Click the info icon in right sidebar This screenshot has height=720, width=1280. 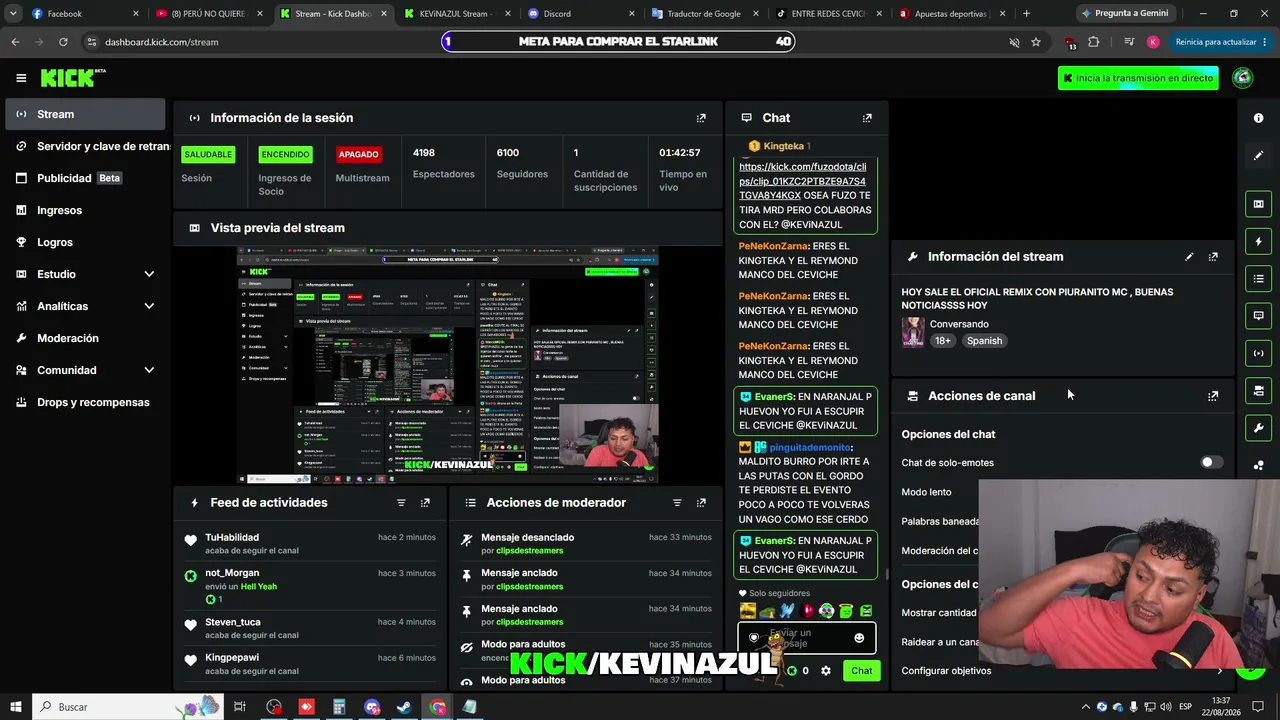[1258, 118]
